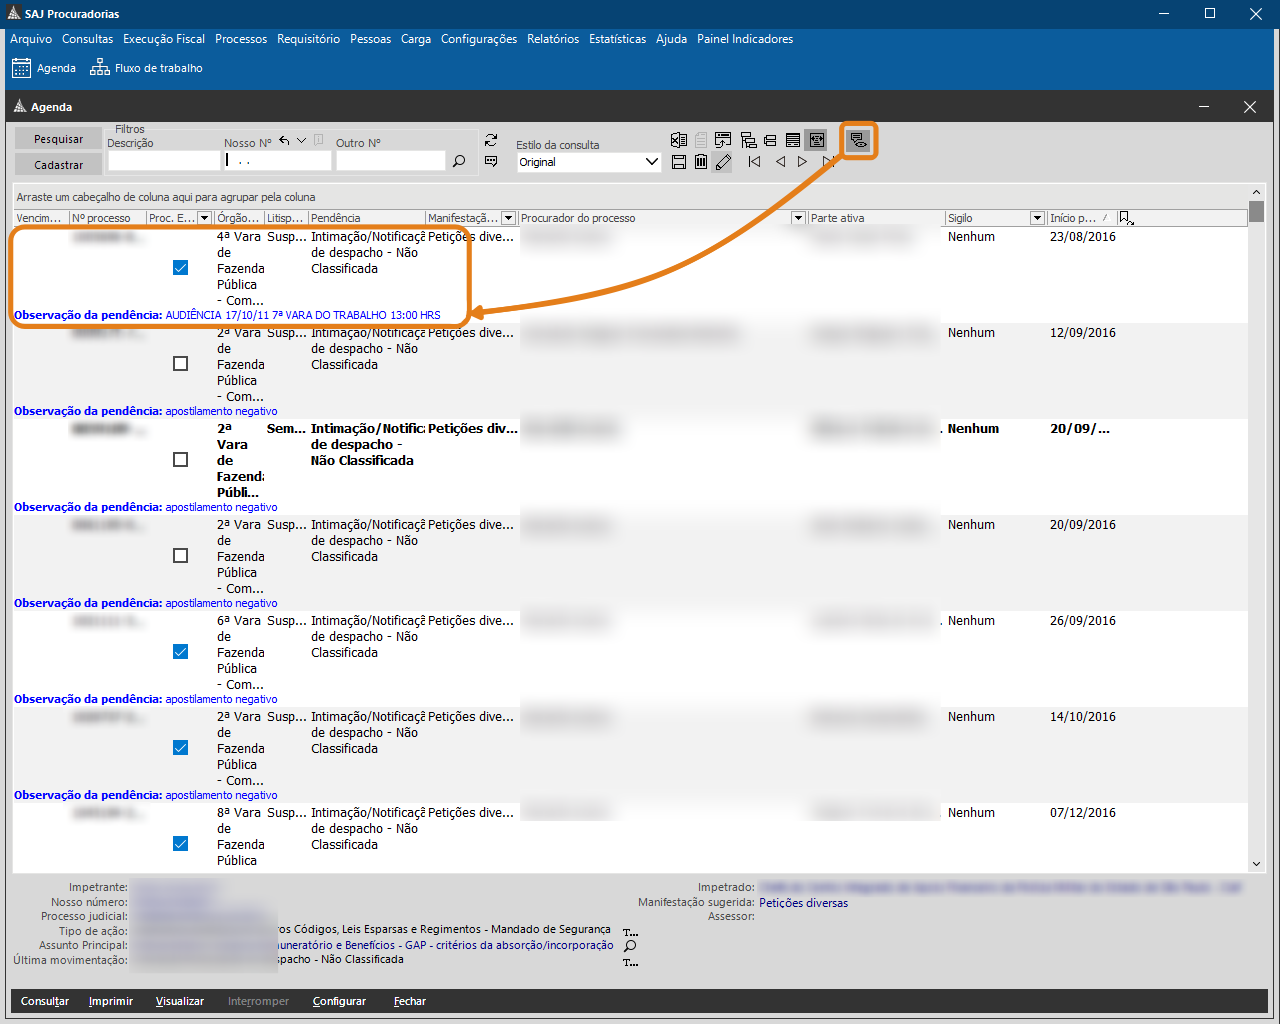Click the vertical scrollbar down arrow
1280x1024 pixels.
click(x=1257, y=863)
